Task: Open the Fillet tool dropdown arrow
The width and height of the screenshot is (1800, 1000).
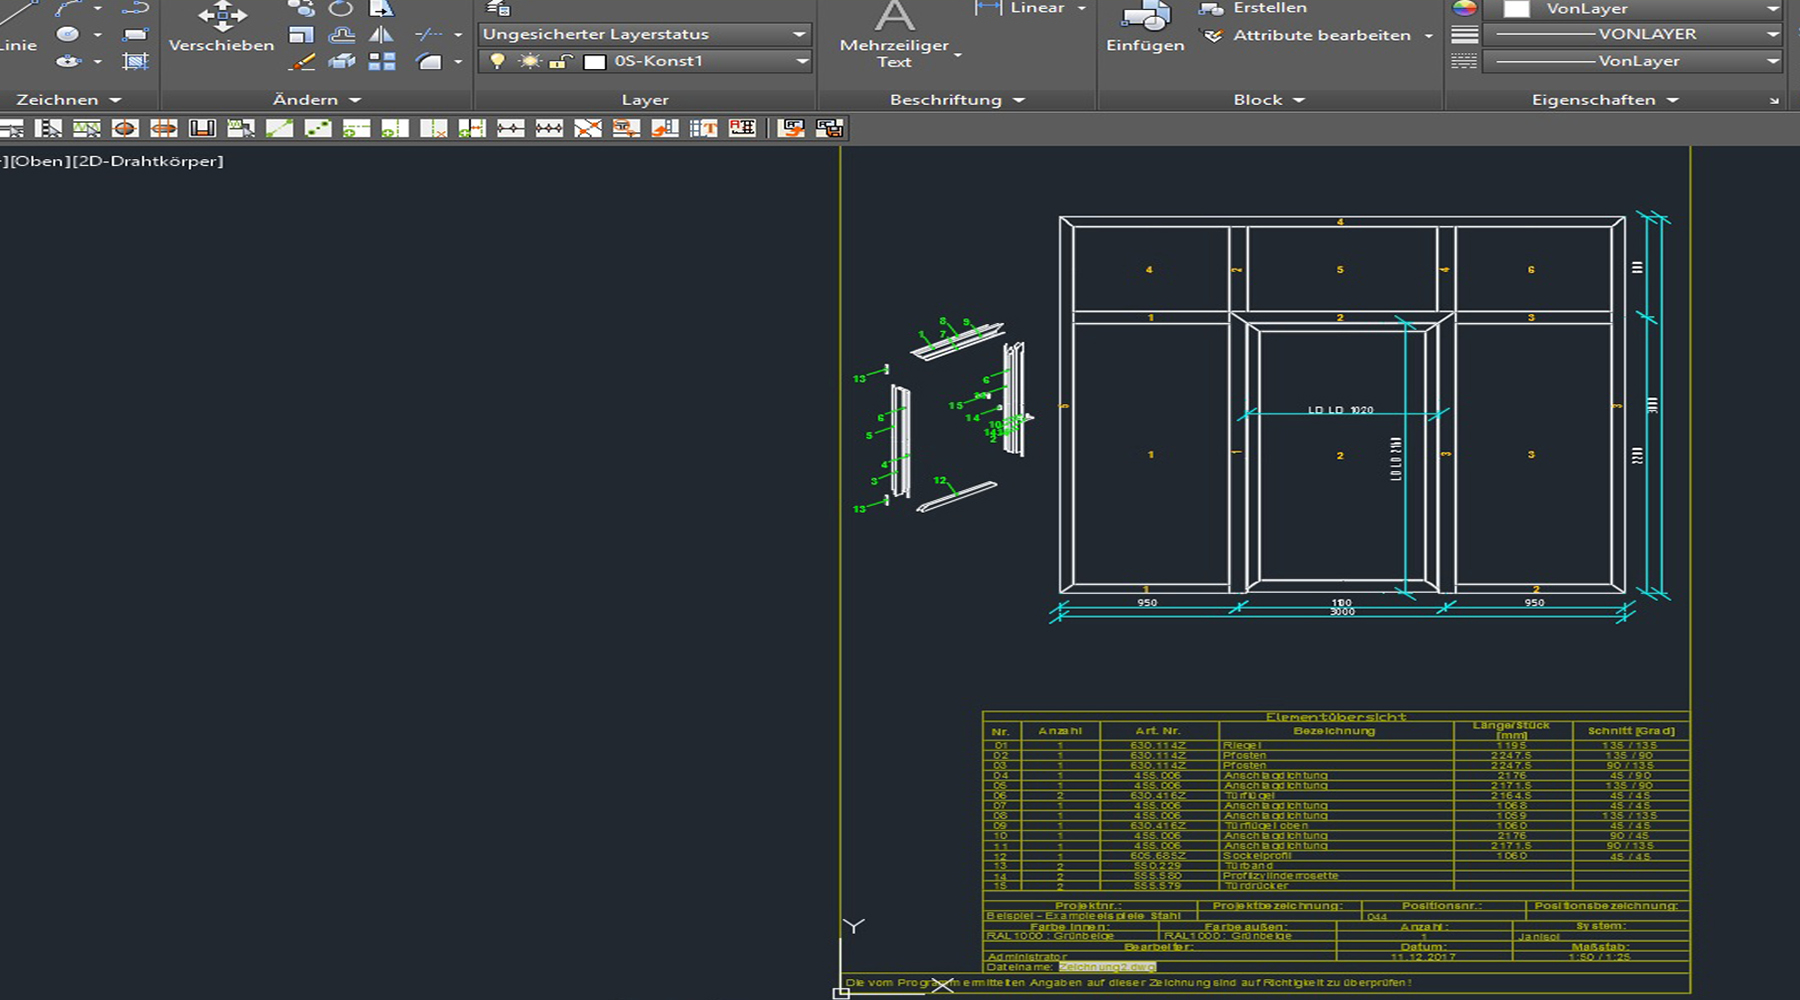Action: pos(458,62)
